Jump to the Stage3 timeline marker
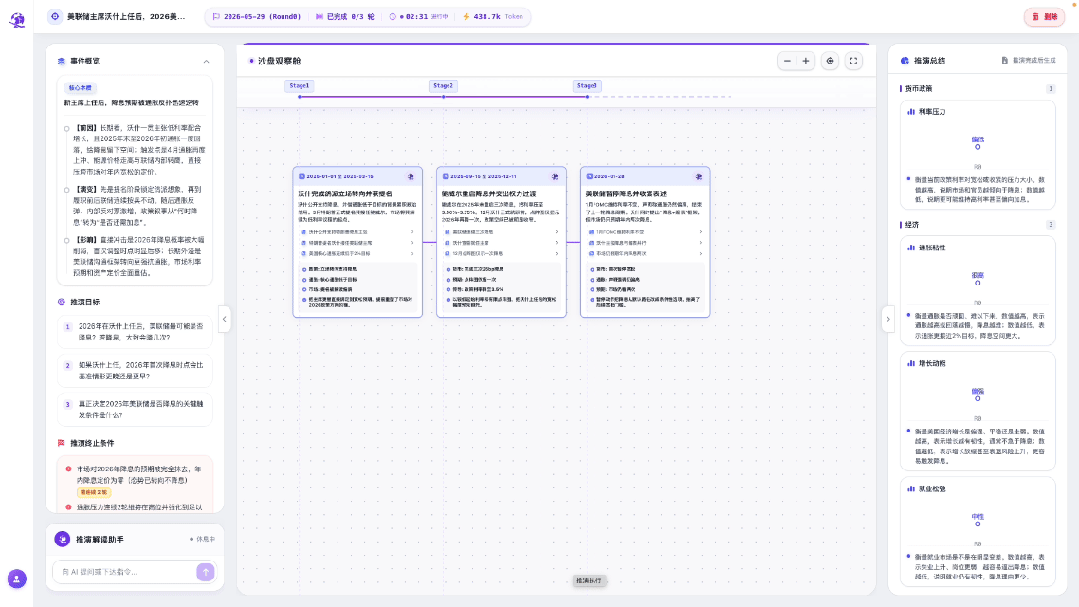The image size is (1079, 607). pyautogui.click(x=587, y=86)
